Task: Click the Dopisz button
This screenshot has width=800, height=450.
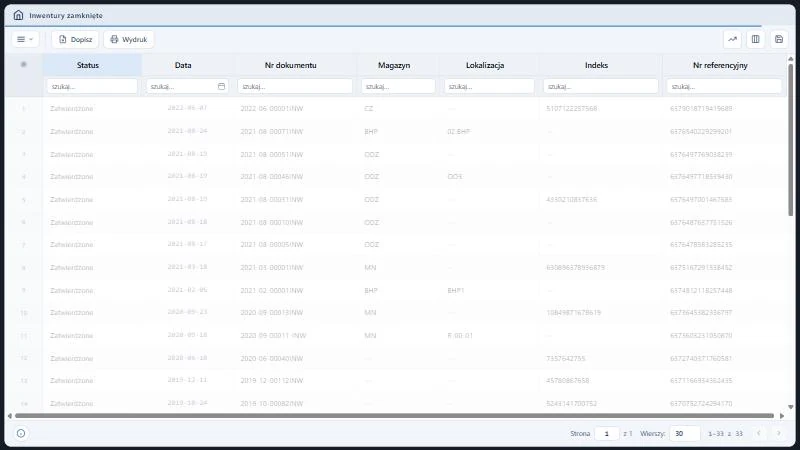Action: pos(75,39)
